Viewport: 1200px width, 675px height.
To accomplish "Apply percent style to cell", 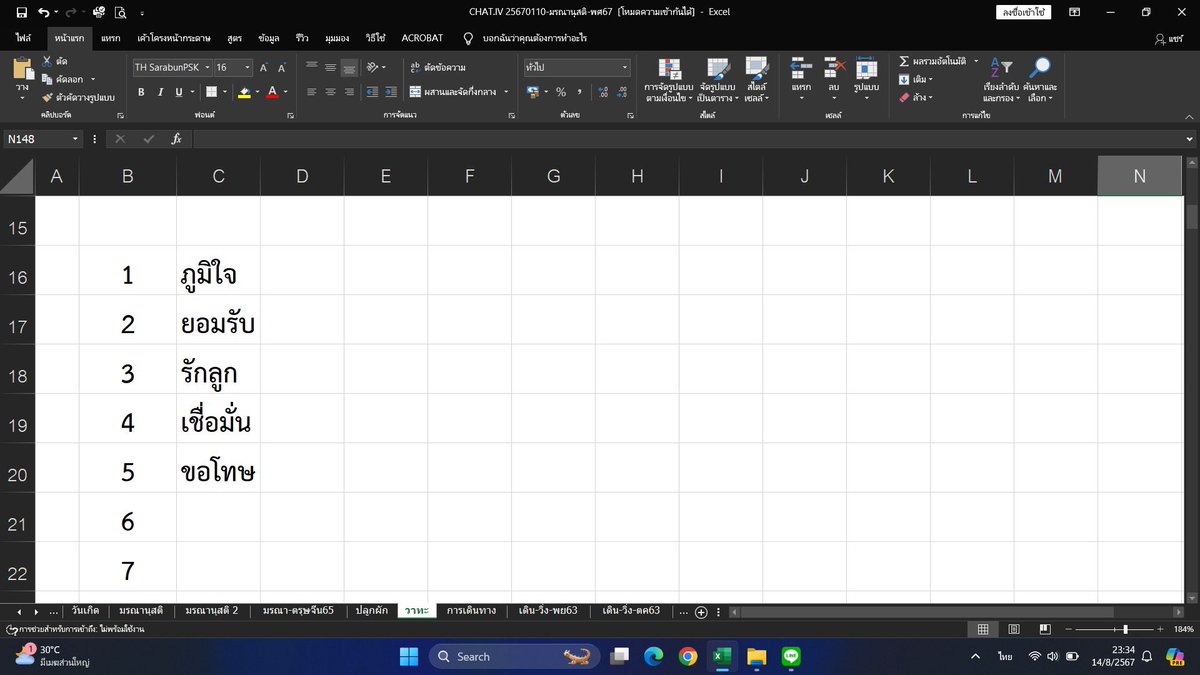I will pos(561,92).
